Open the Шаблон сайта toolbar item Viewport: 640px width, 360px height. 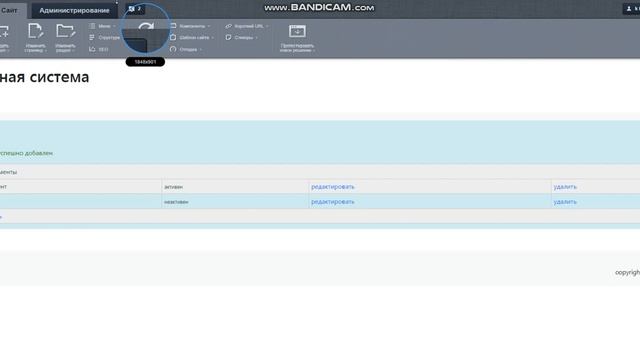191,38
